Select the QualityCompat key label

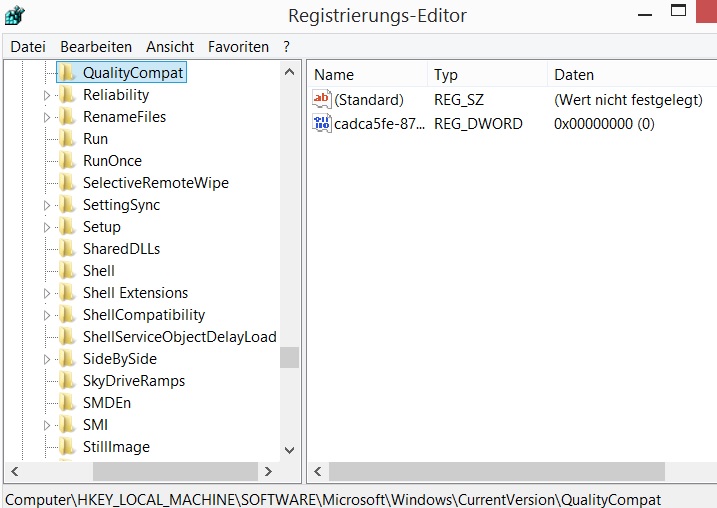[x=133, y=73]
